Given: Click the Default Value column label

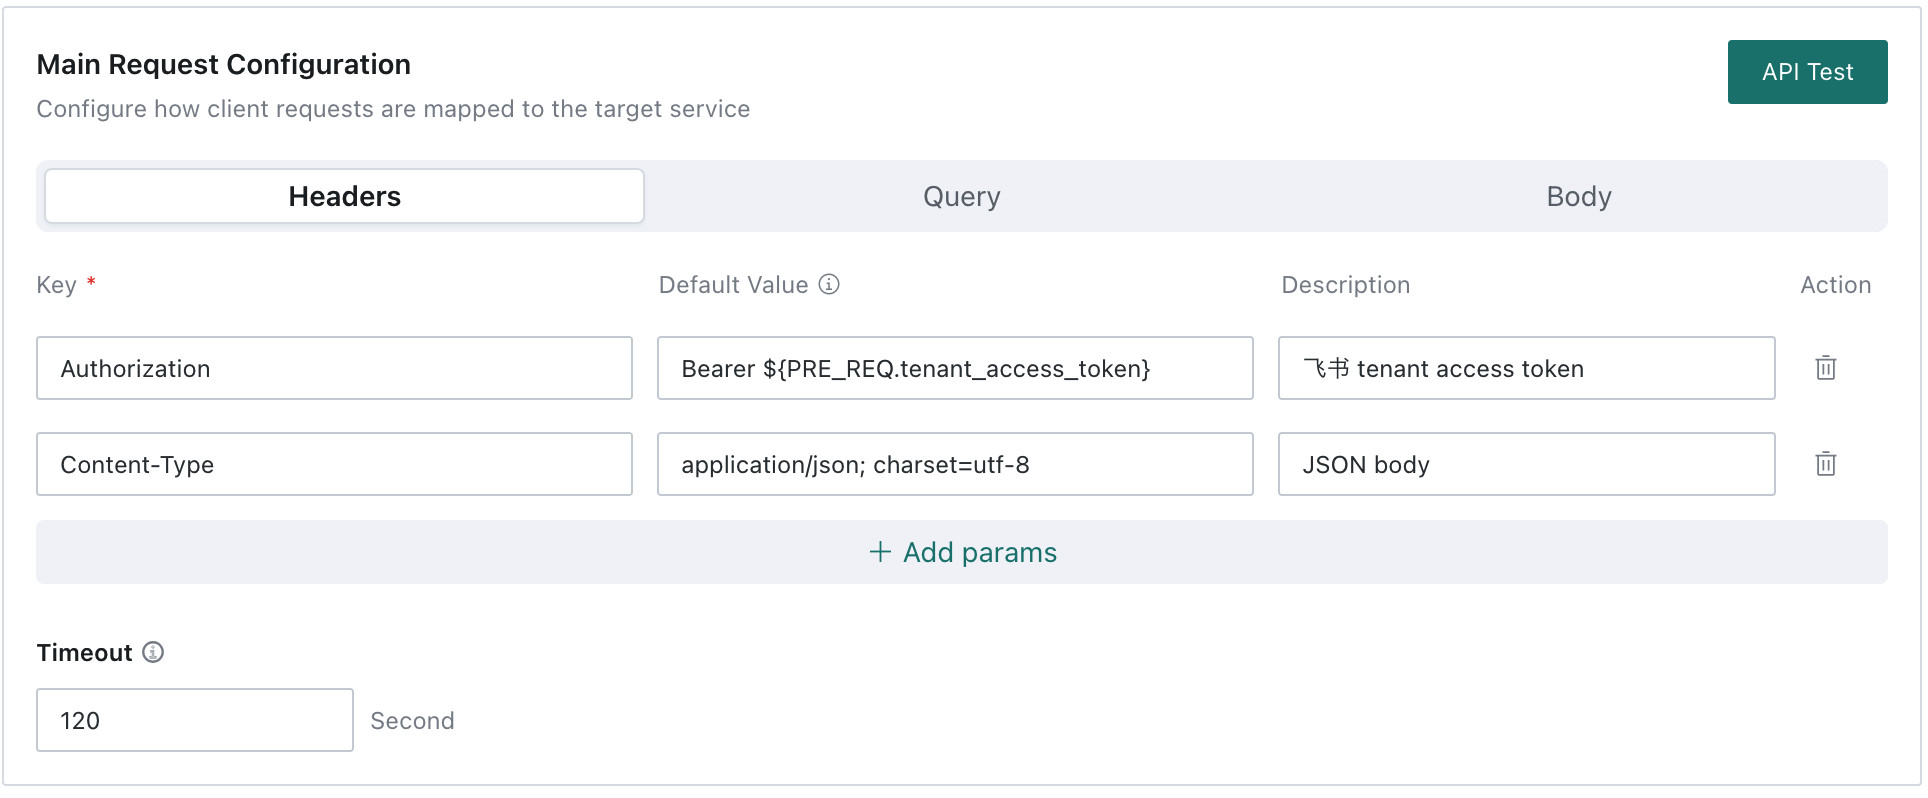Looking at the screenshot, I should tap(733, 285).
